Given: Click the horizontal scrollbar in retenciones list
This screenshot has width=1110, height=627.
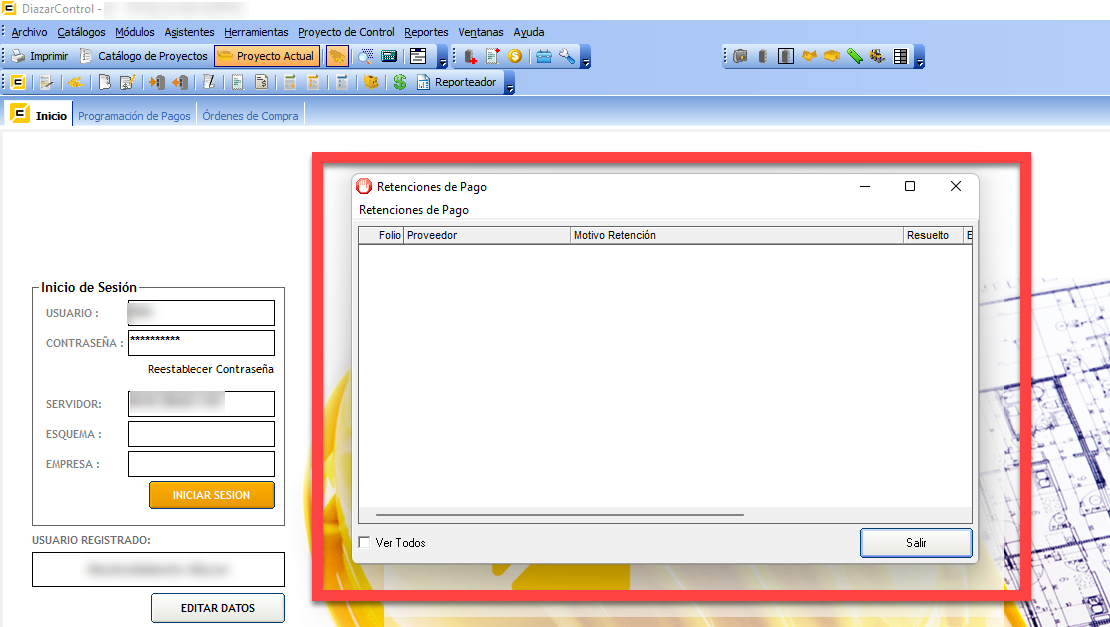Looking at the screenshot, I should coord(560,515).
